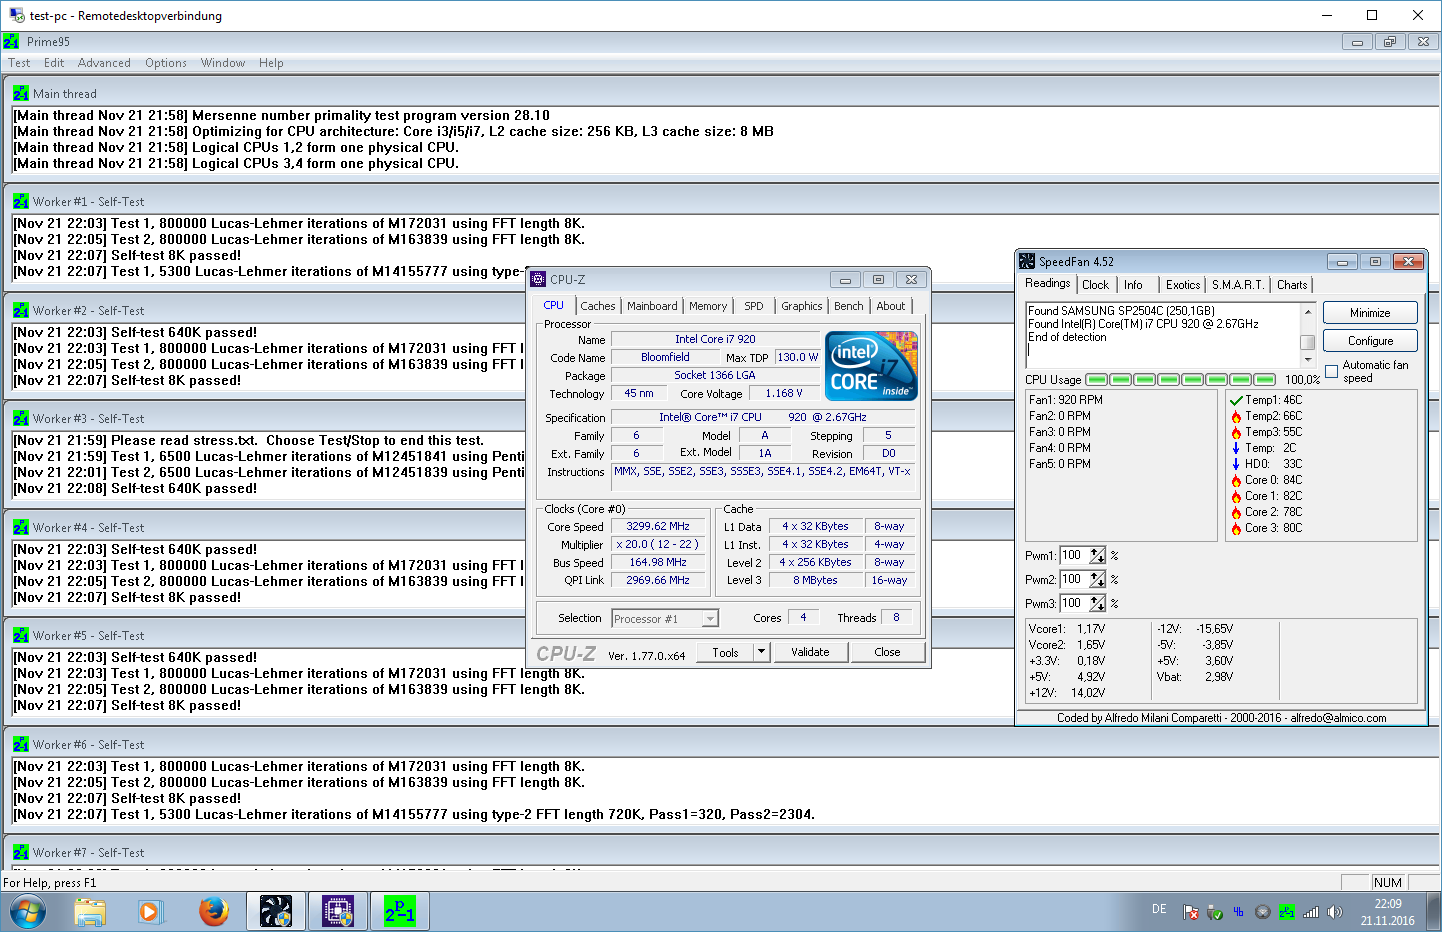Switch to the Mainboard tab in CPU-Z
The height and width of the screenshot is (932, 1442).
[652, 306]
